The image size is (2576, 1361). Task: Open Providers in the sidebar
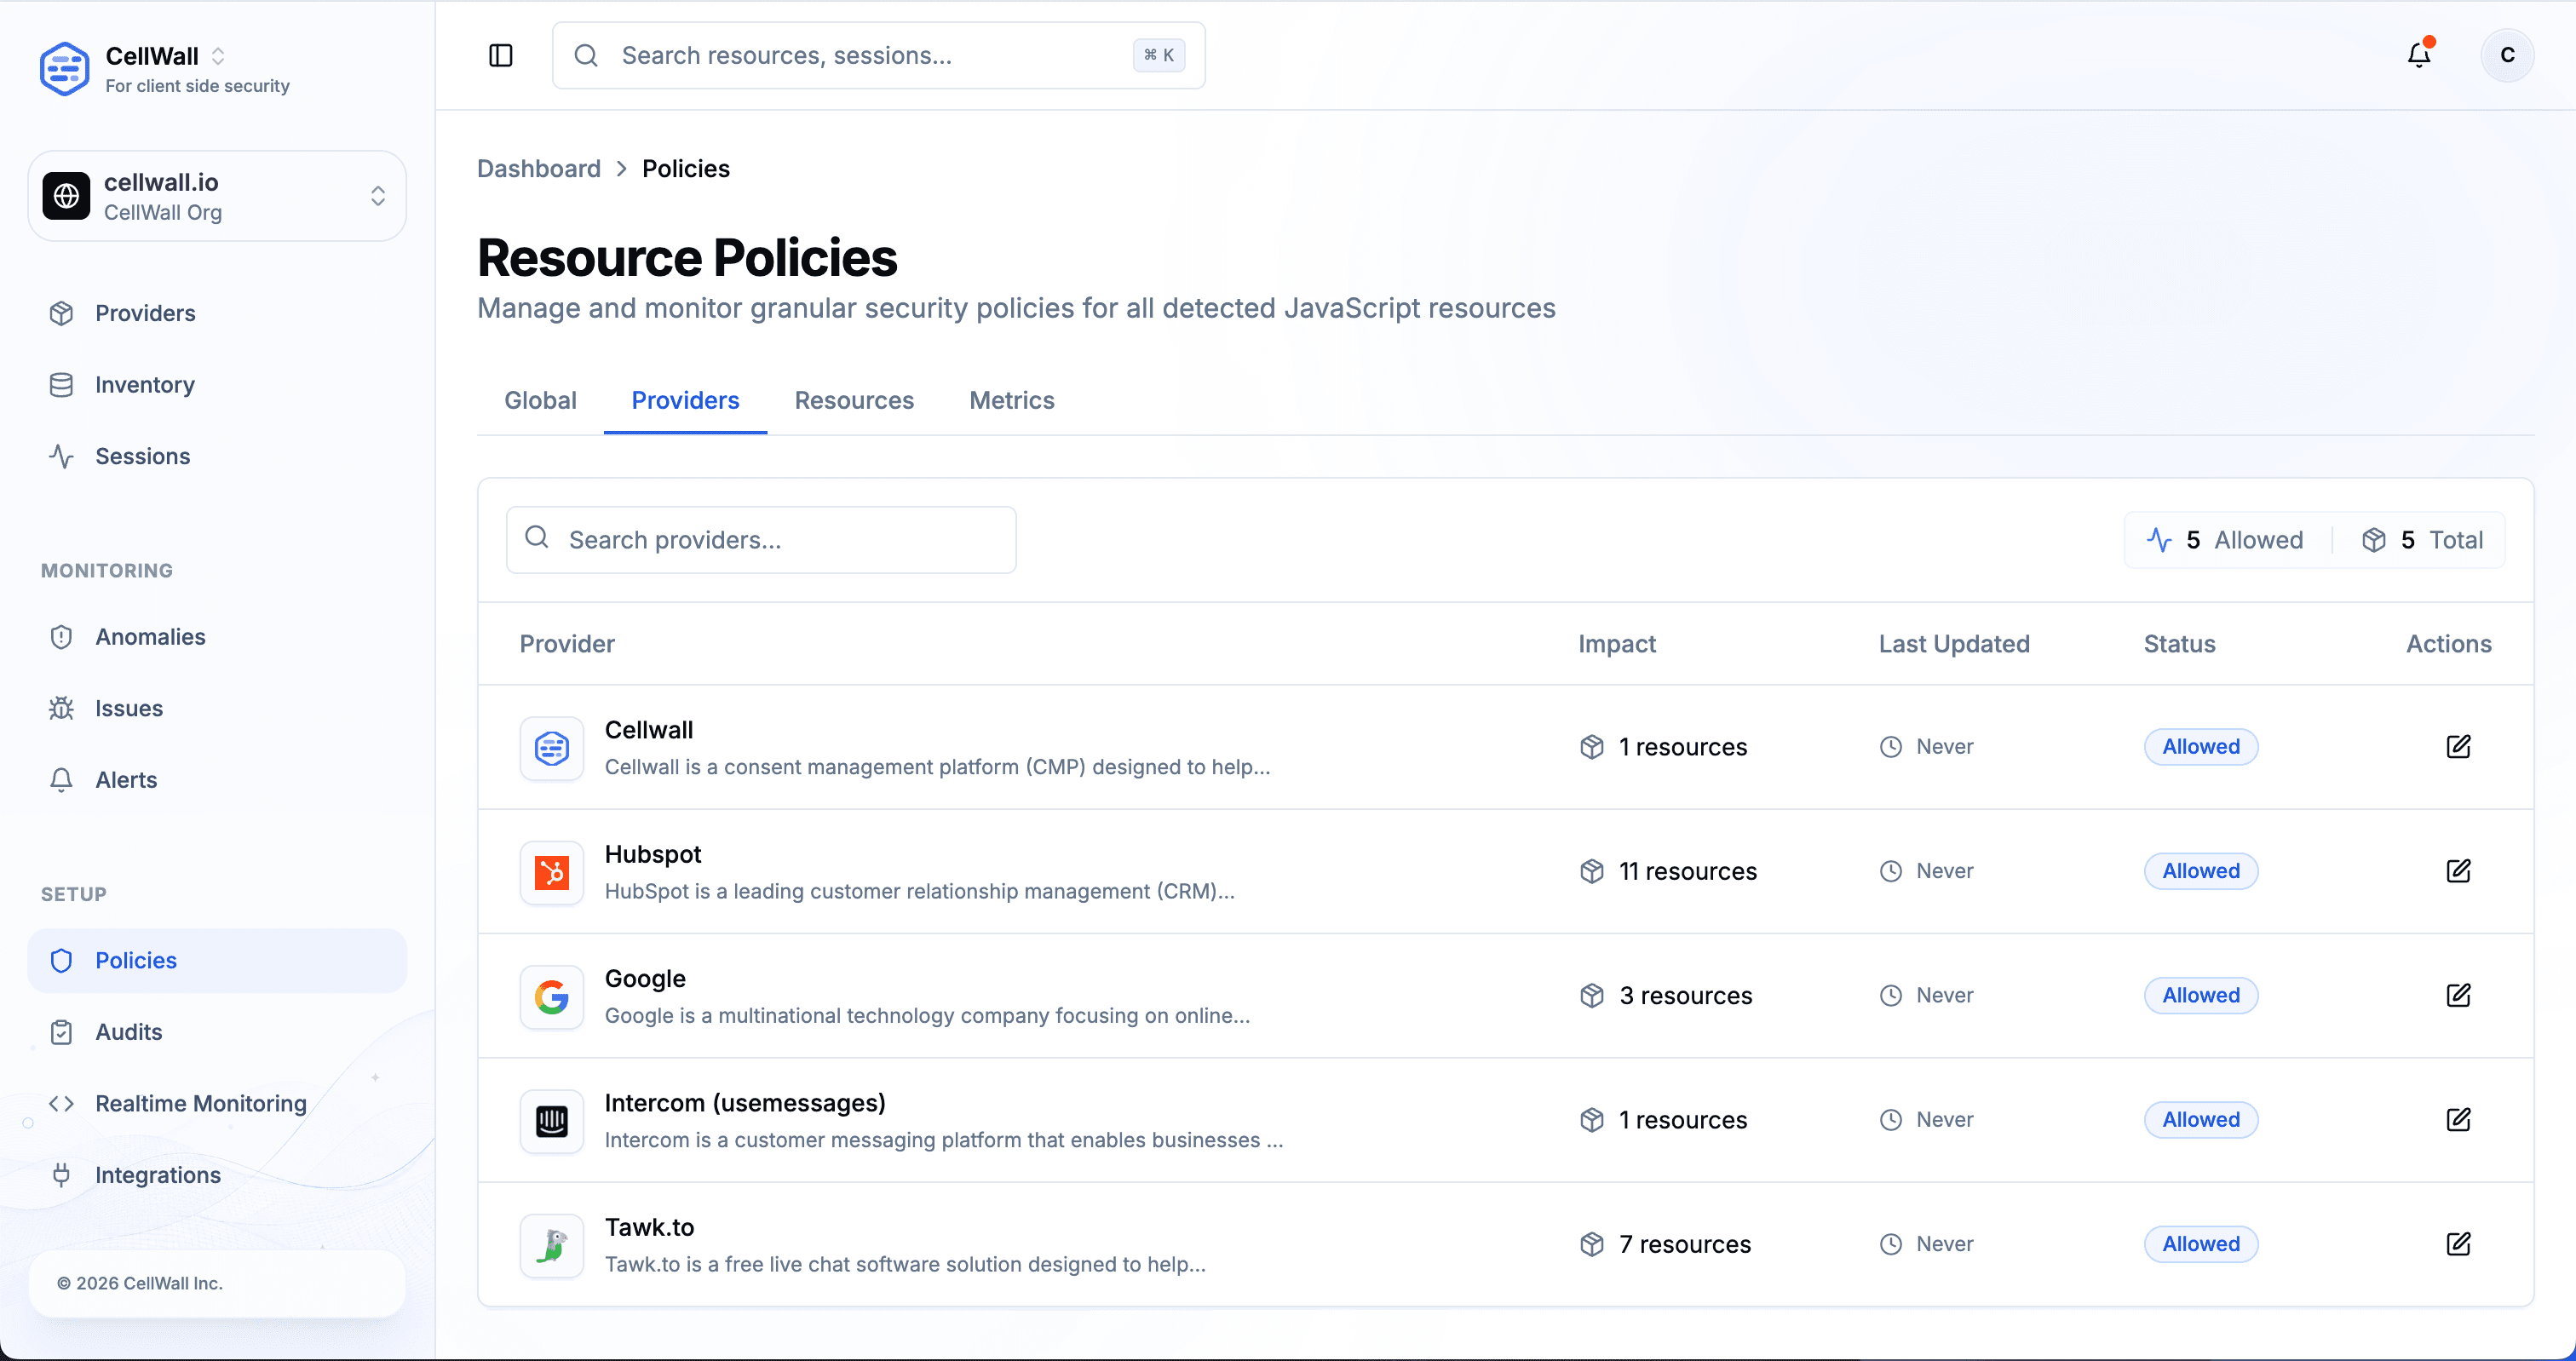pyautogui.click(x=217, y=313)
